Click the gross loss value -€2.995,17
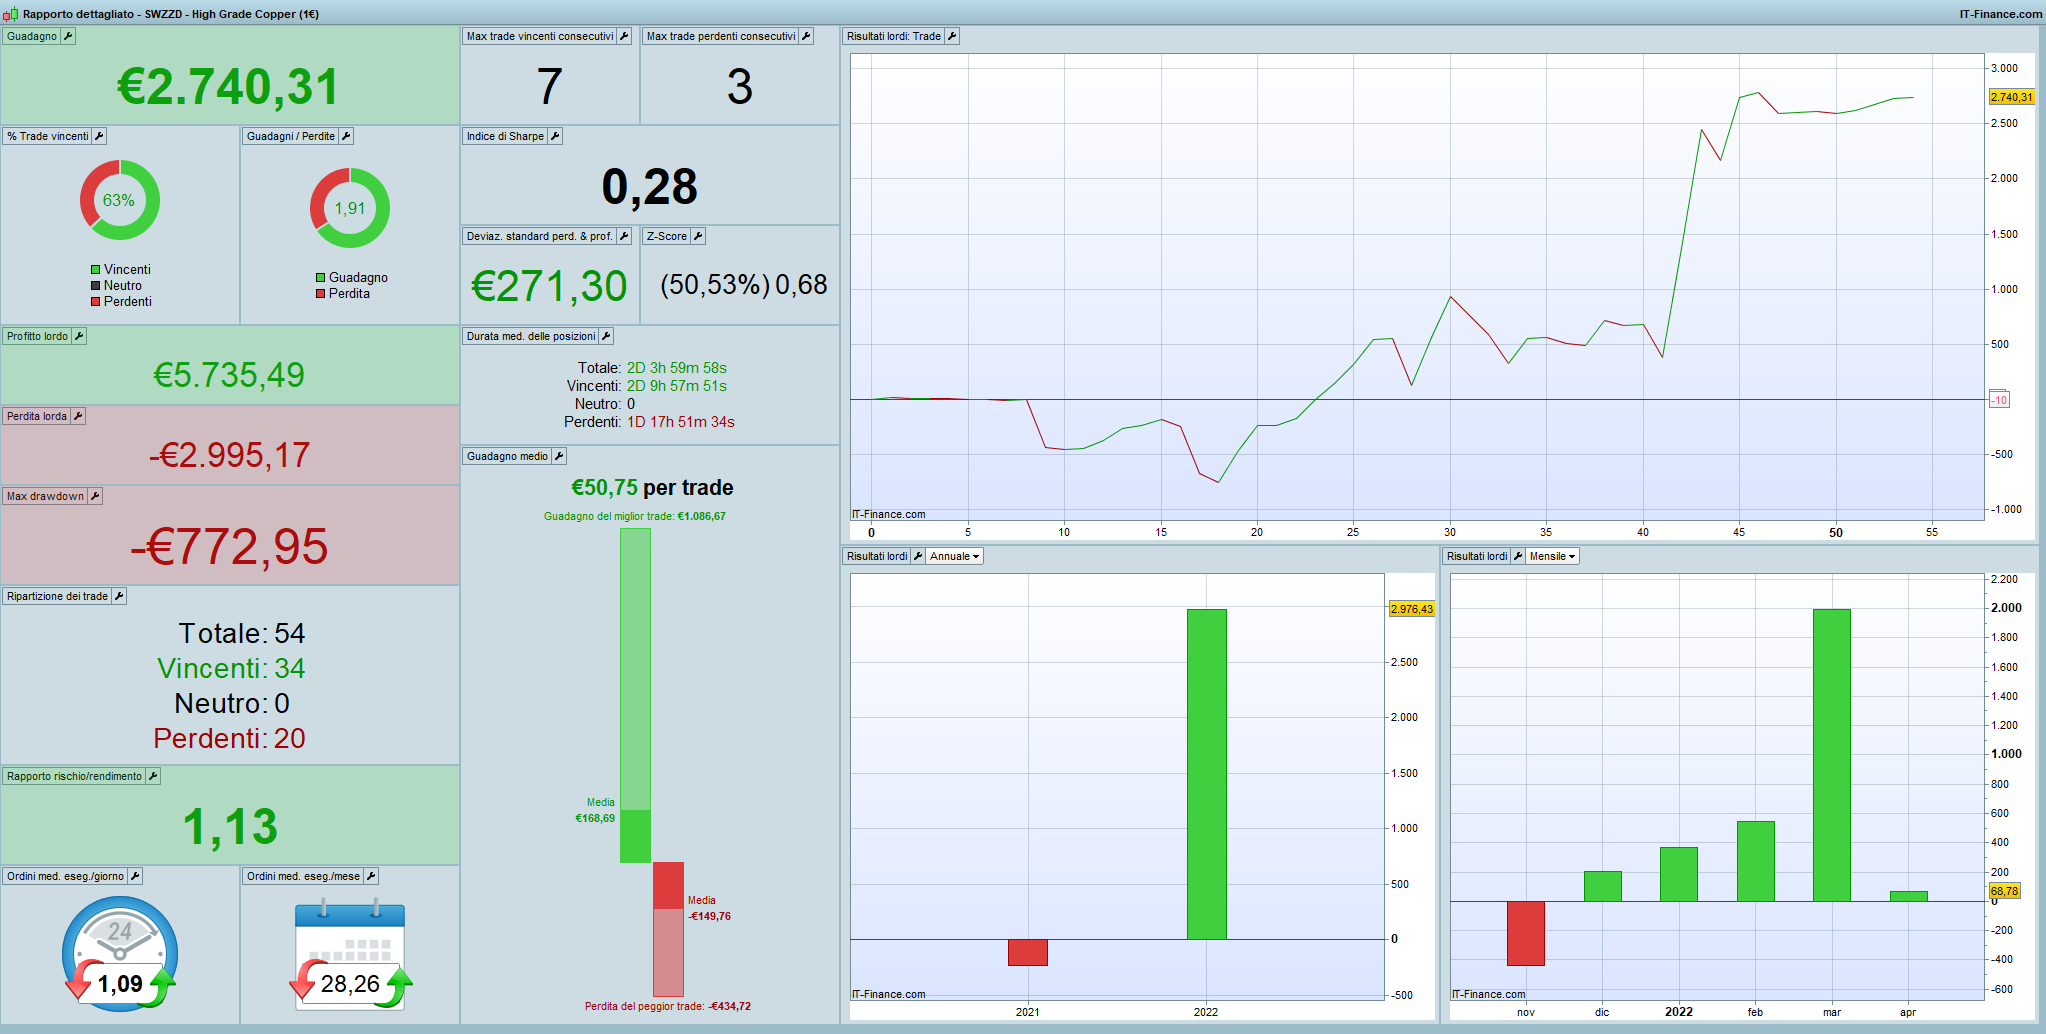 coord(229,455)
